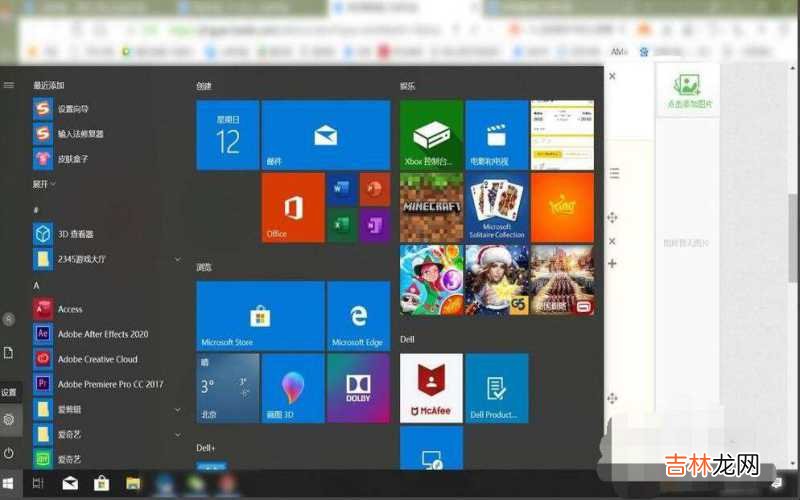The width and height of the screenshot is (800, 500).
Task: Open the Microsoft Store tile
Action: (x=260, y=315)
